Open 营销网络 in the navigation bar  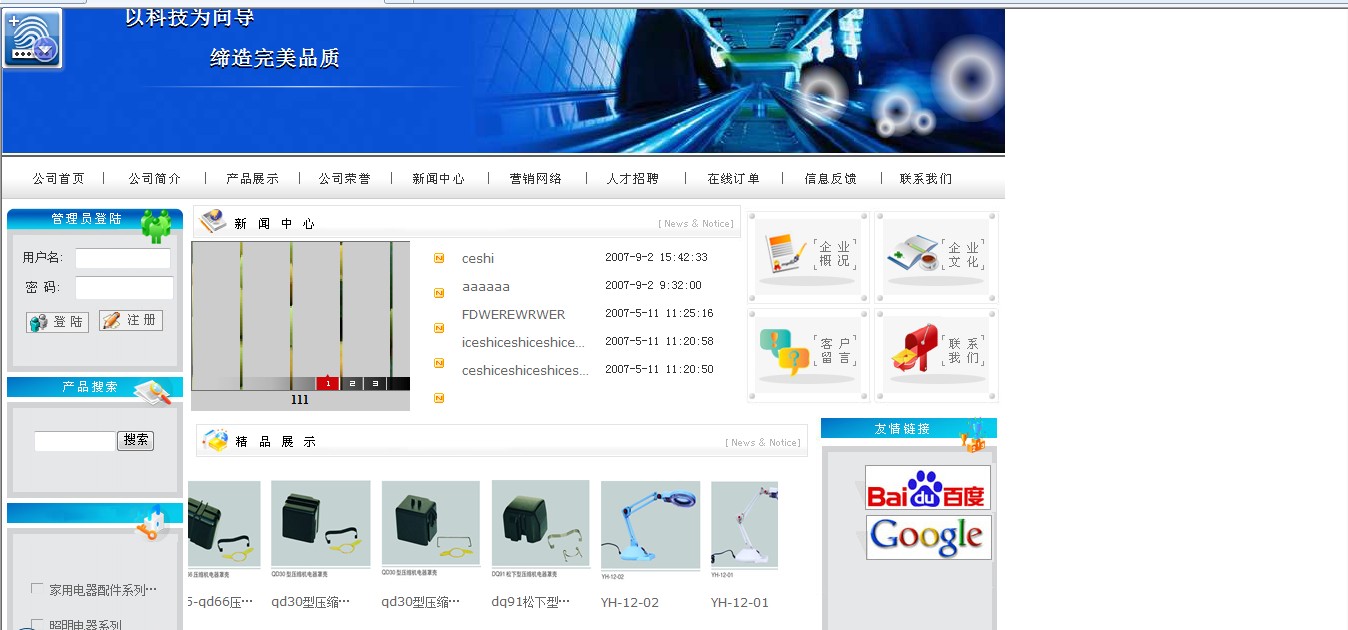coord(536,179)
